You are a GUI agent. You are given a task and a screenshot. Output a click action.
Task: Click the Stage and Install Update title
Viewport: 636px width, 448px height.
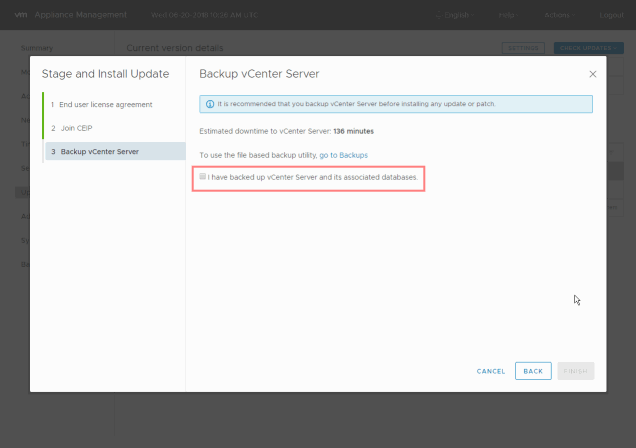point(105,74)
